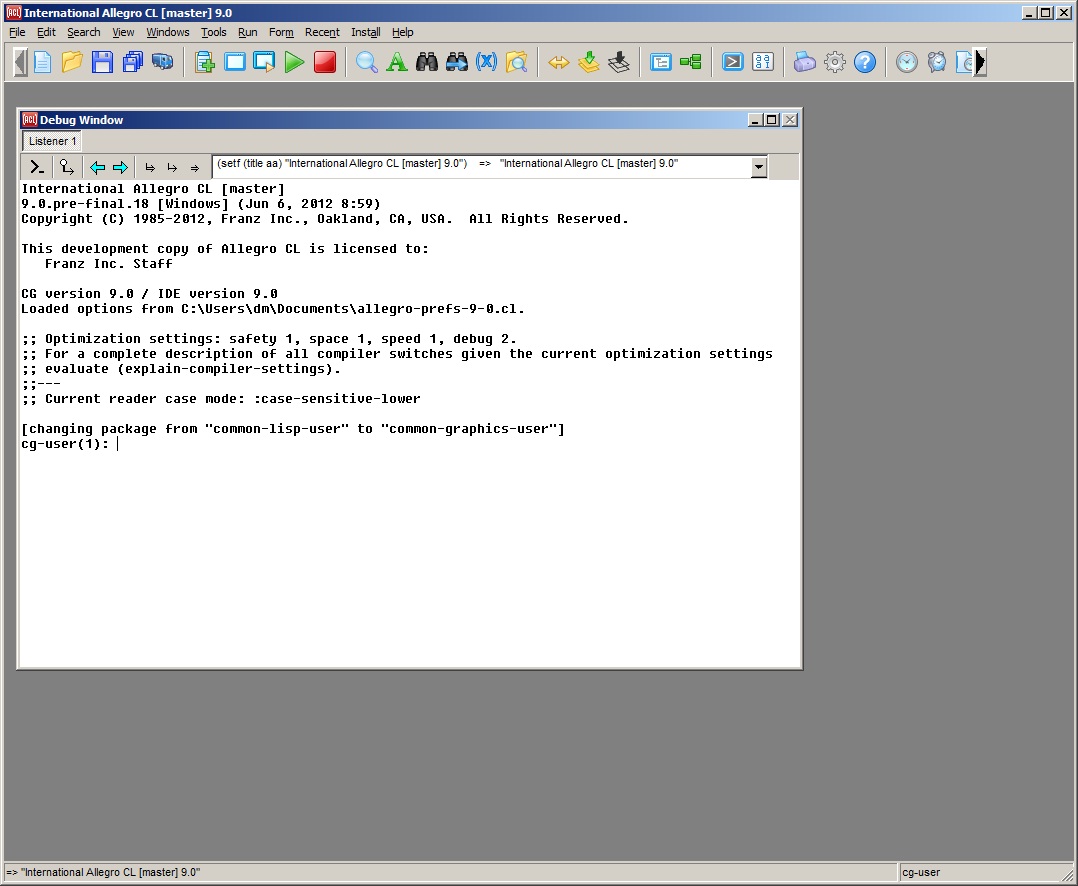This screenshot has height=886, width=1078.
Task: Expand the listener history combo box dropdown
Action: 758,167
